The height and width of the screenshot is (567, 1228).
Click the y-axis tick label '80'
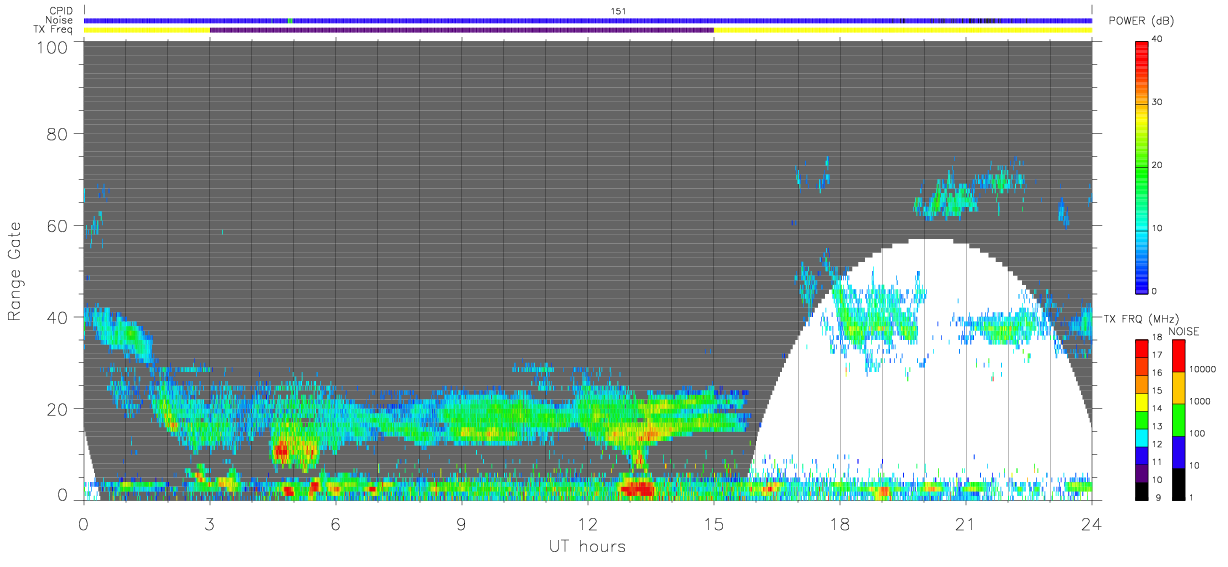[x=57, y=133]
